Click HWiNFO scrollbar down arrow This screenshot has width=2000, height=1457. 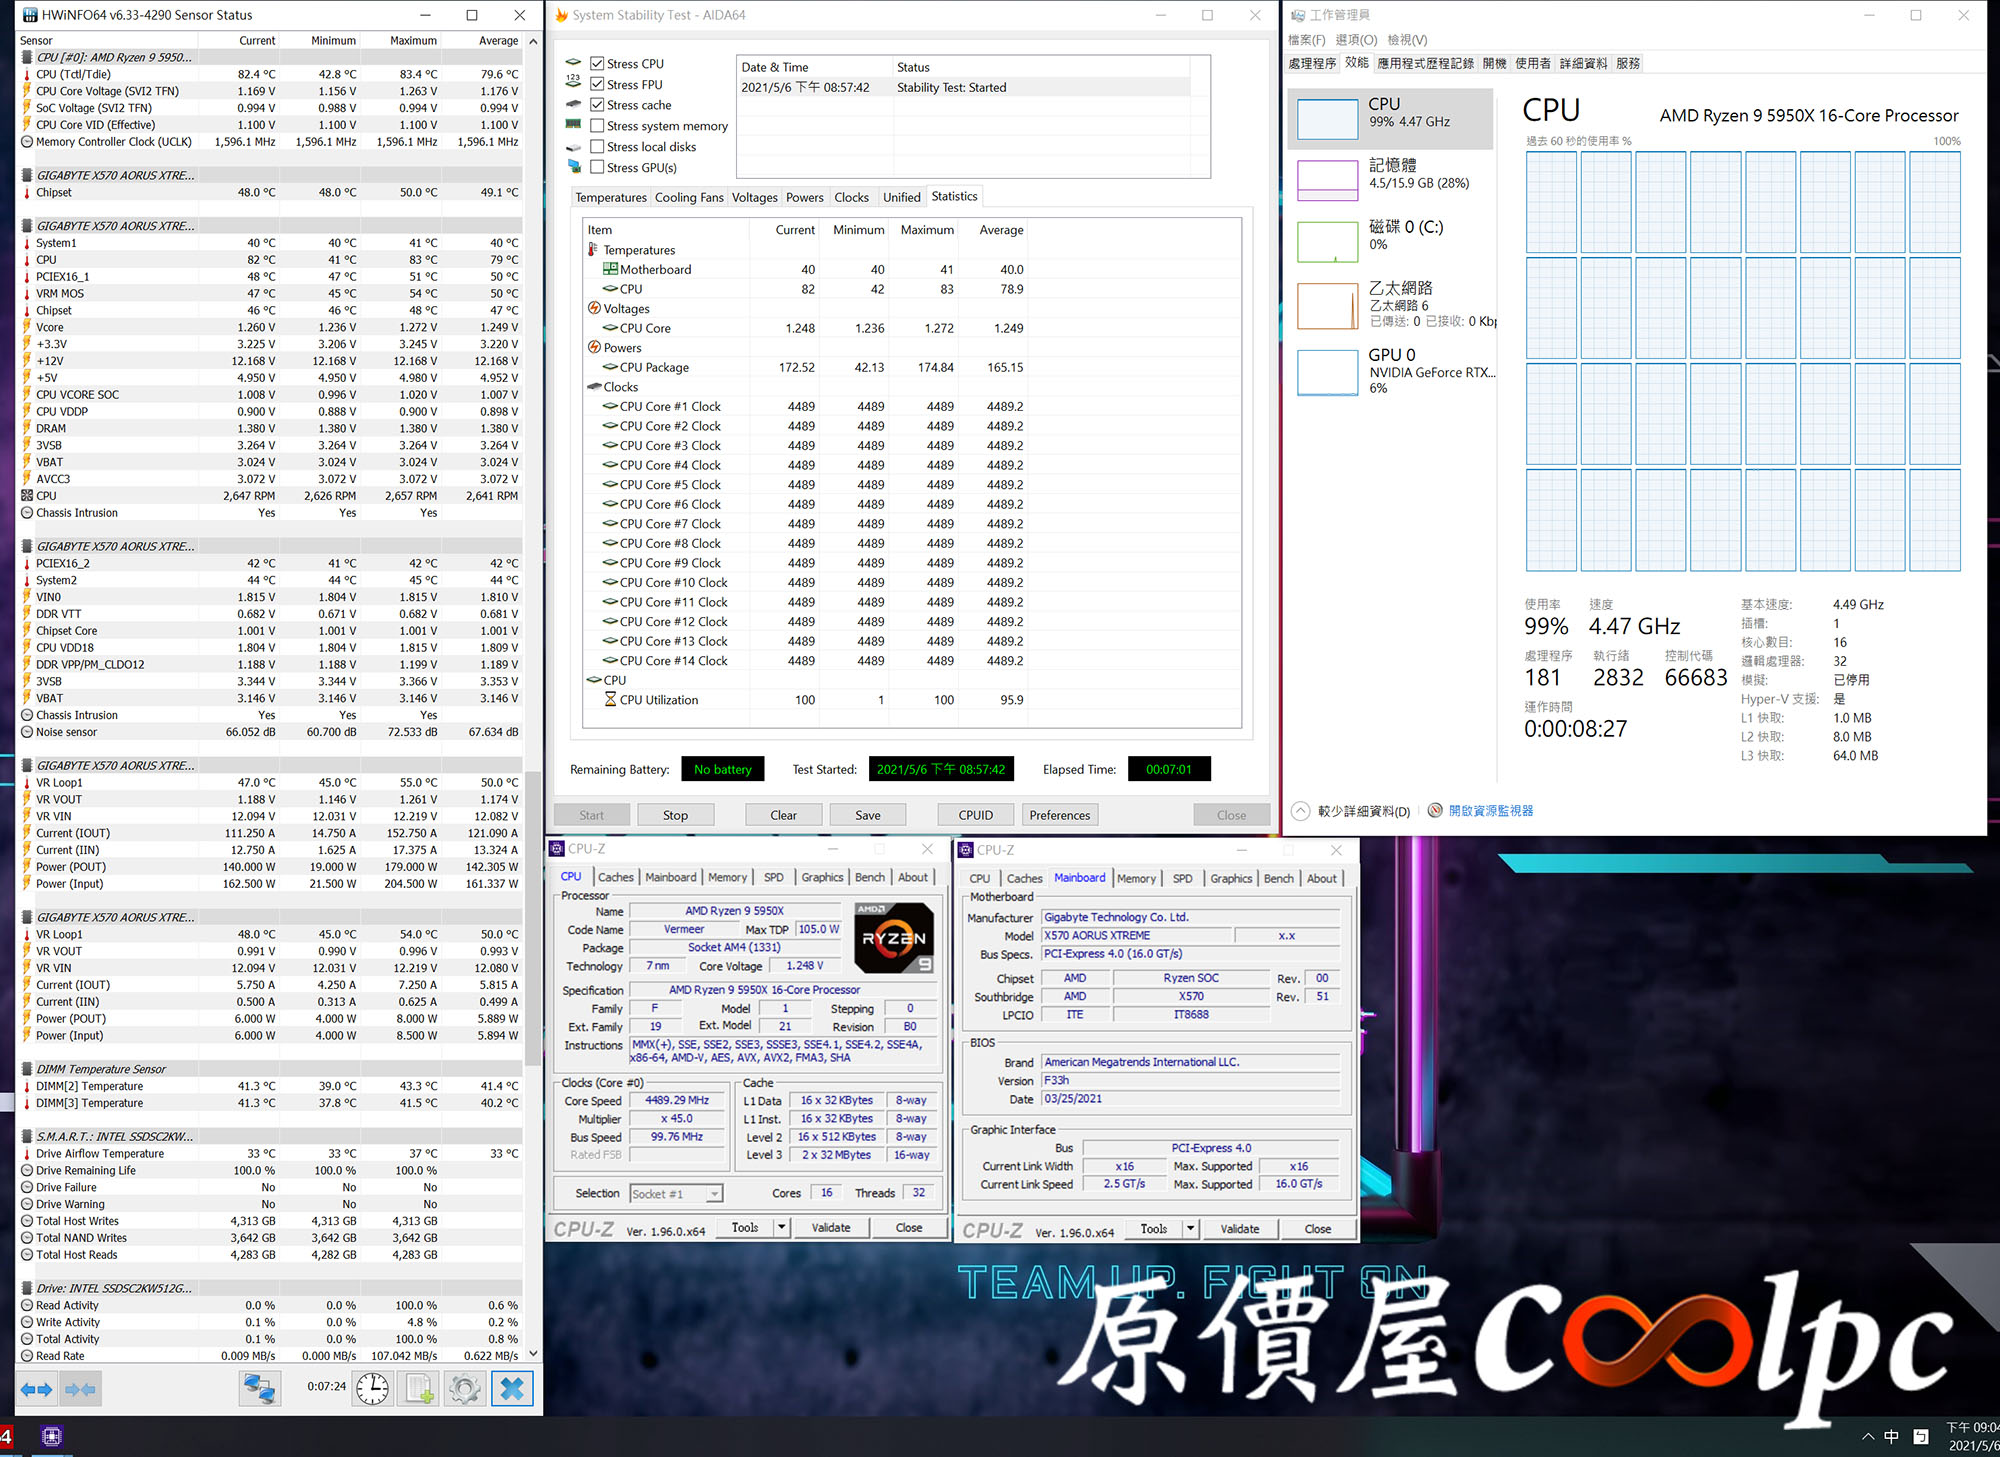click(x=533, y=1354)
